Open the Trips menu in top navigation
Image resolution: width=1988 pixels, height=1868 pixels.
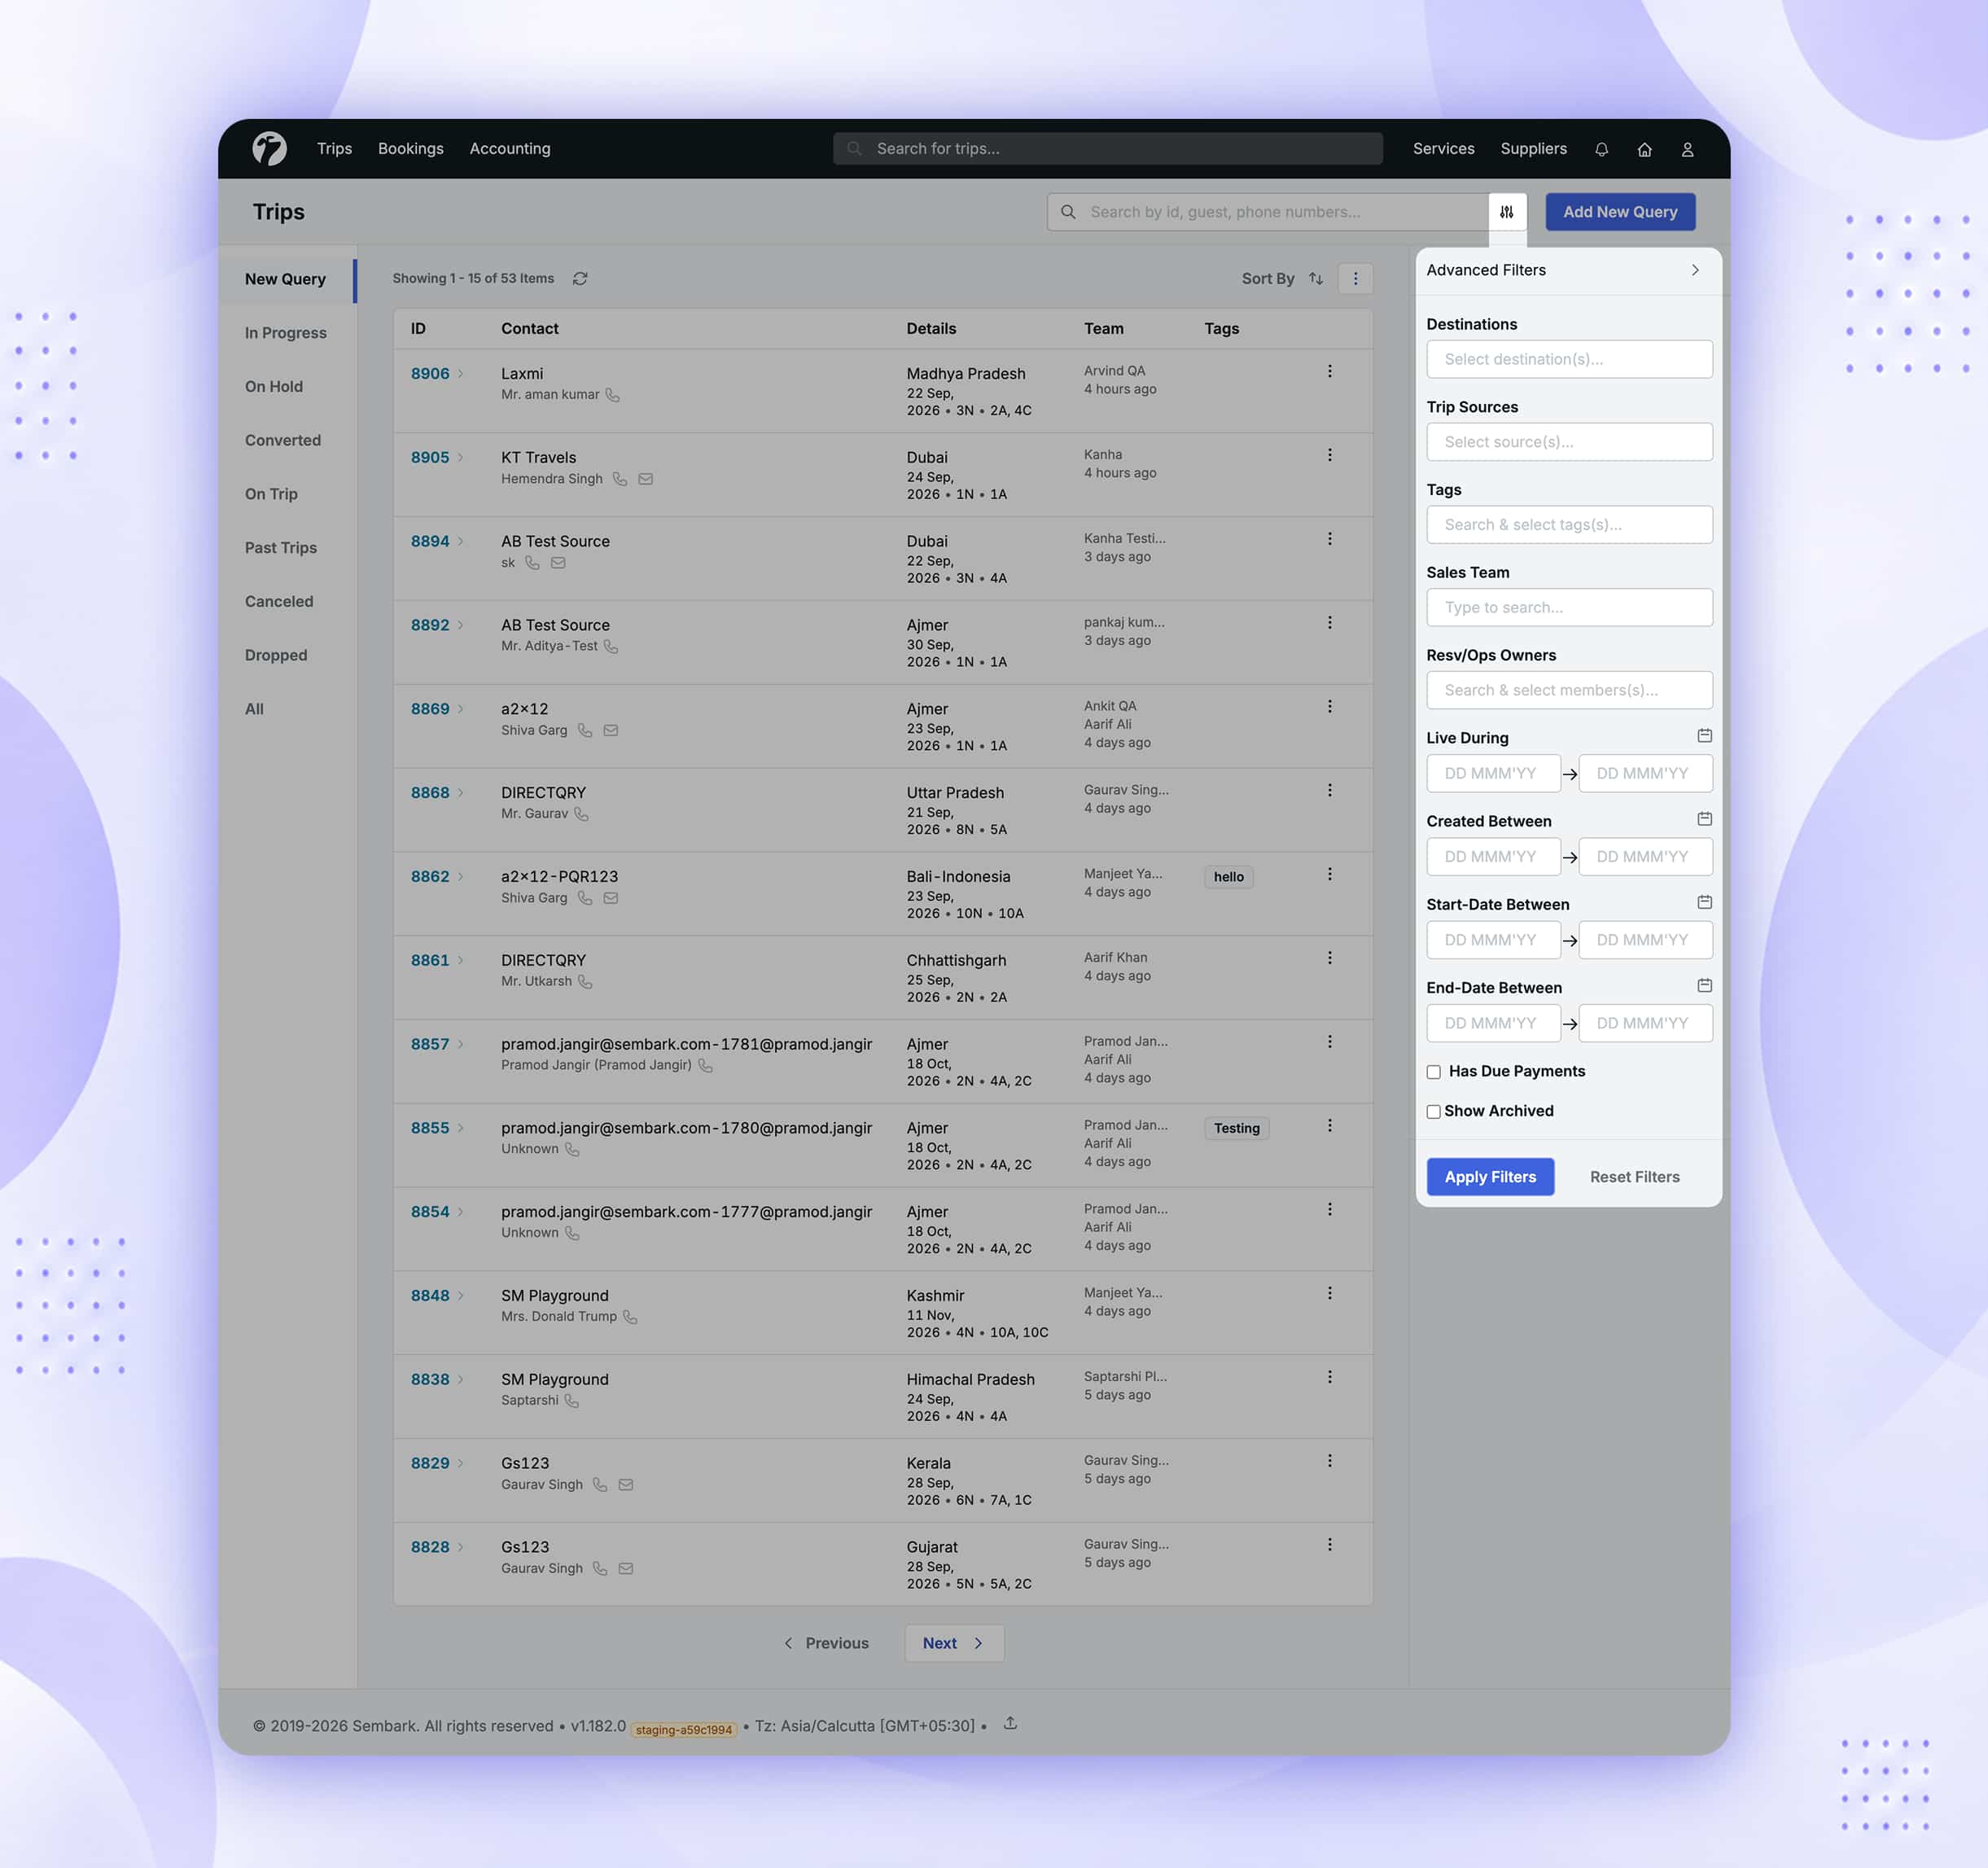(335, 149)
